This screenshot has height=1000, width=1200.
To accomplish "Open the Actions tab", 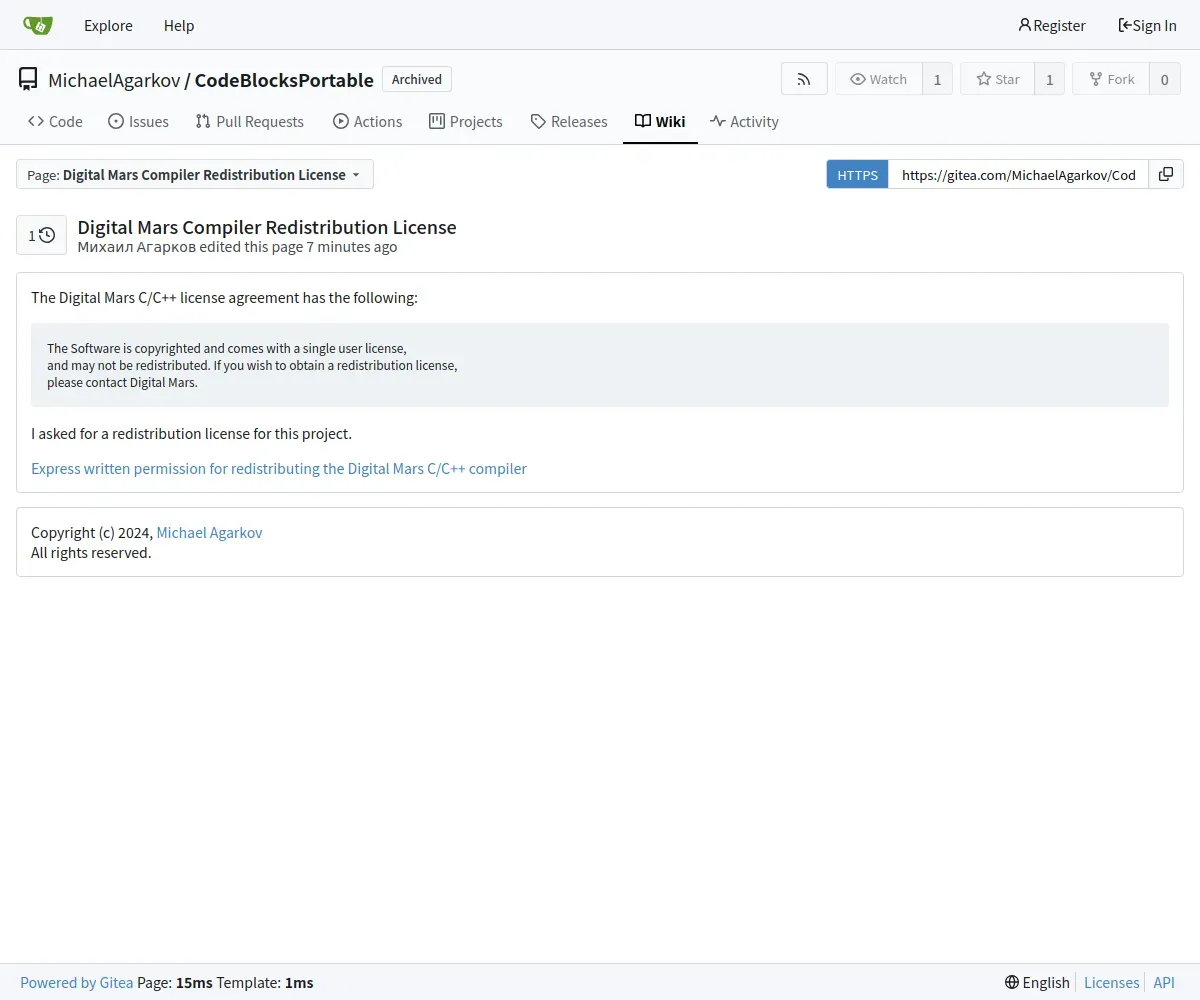I will click(367, 121).
